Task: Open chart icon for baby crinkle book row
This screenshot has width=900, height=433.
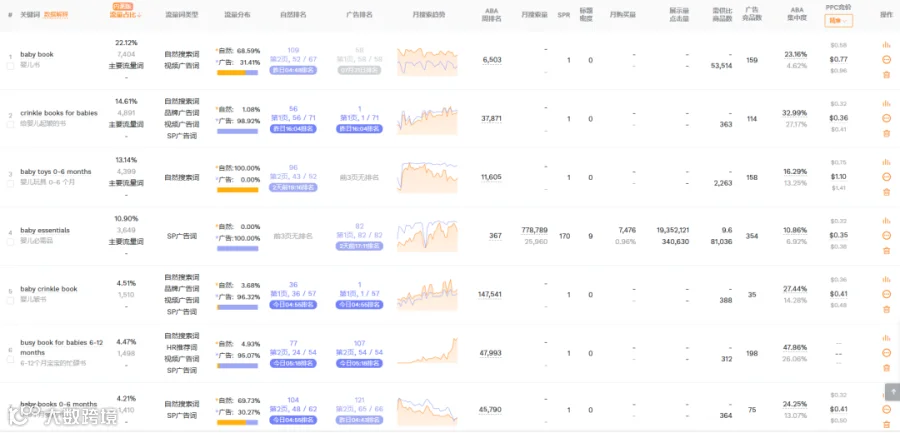Action: 886,279
